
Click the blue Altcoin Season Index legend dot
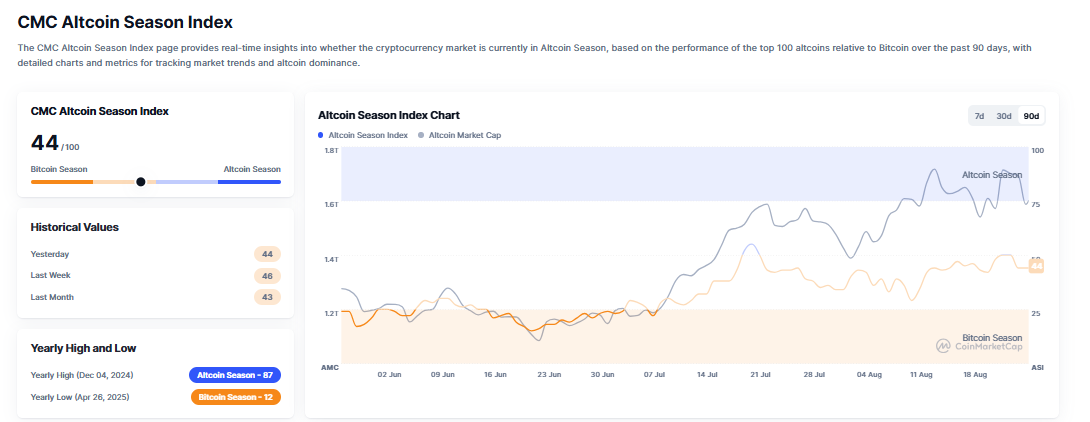pos(321,135)
